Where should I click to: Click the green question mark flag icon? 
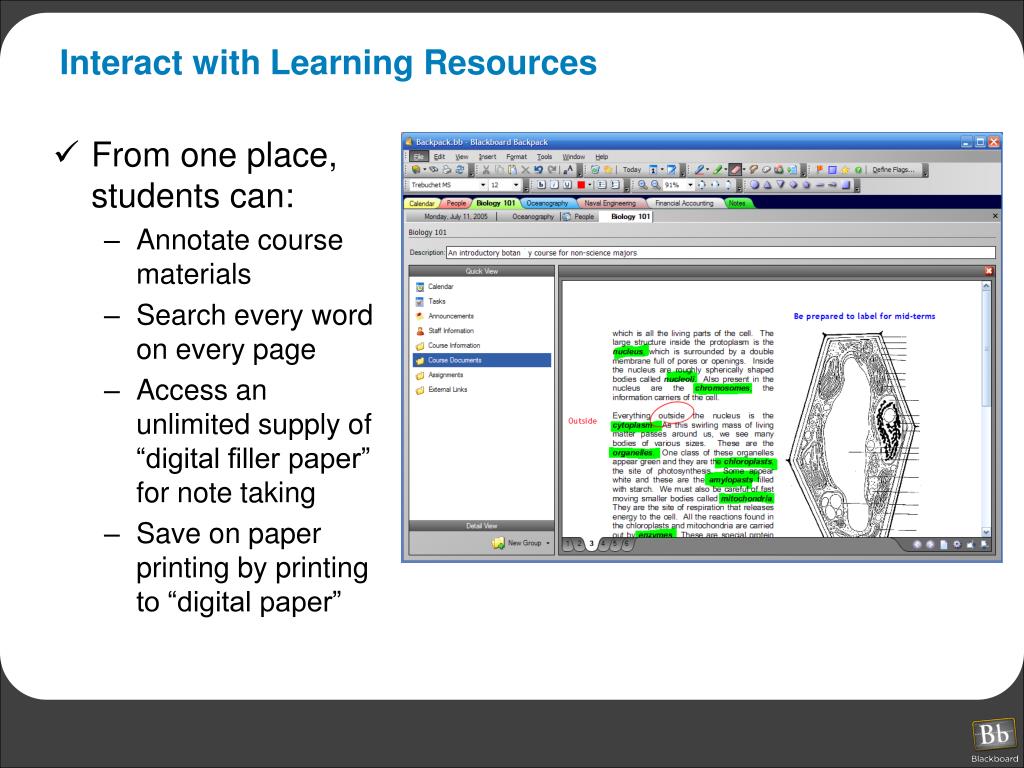coord(858,170)
